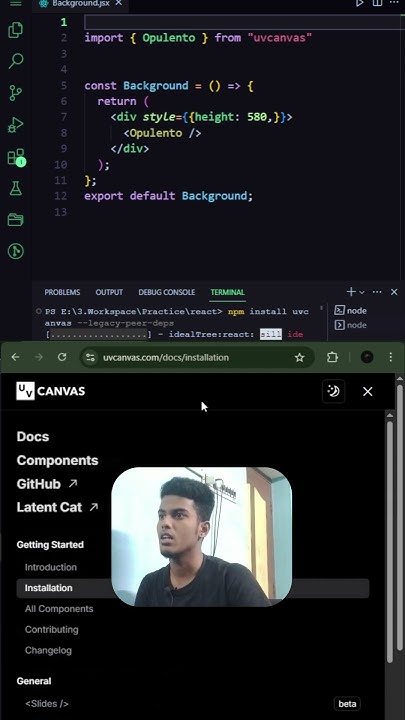This screenshot has height=720, width=405.
Task: Reload the uvcanvas page
Action: point(62,357)
